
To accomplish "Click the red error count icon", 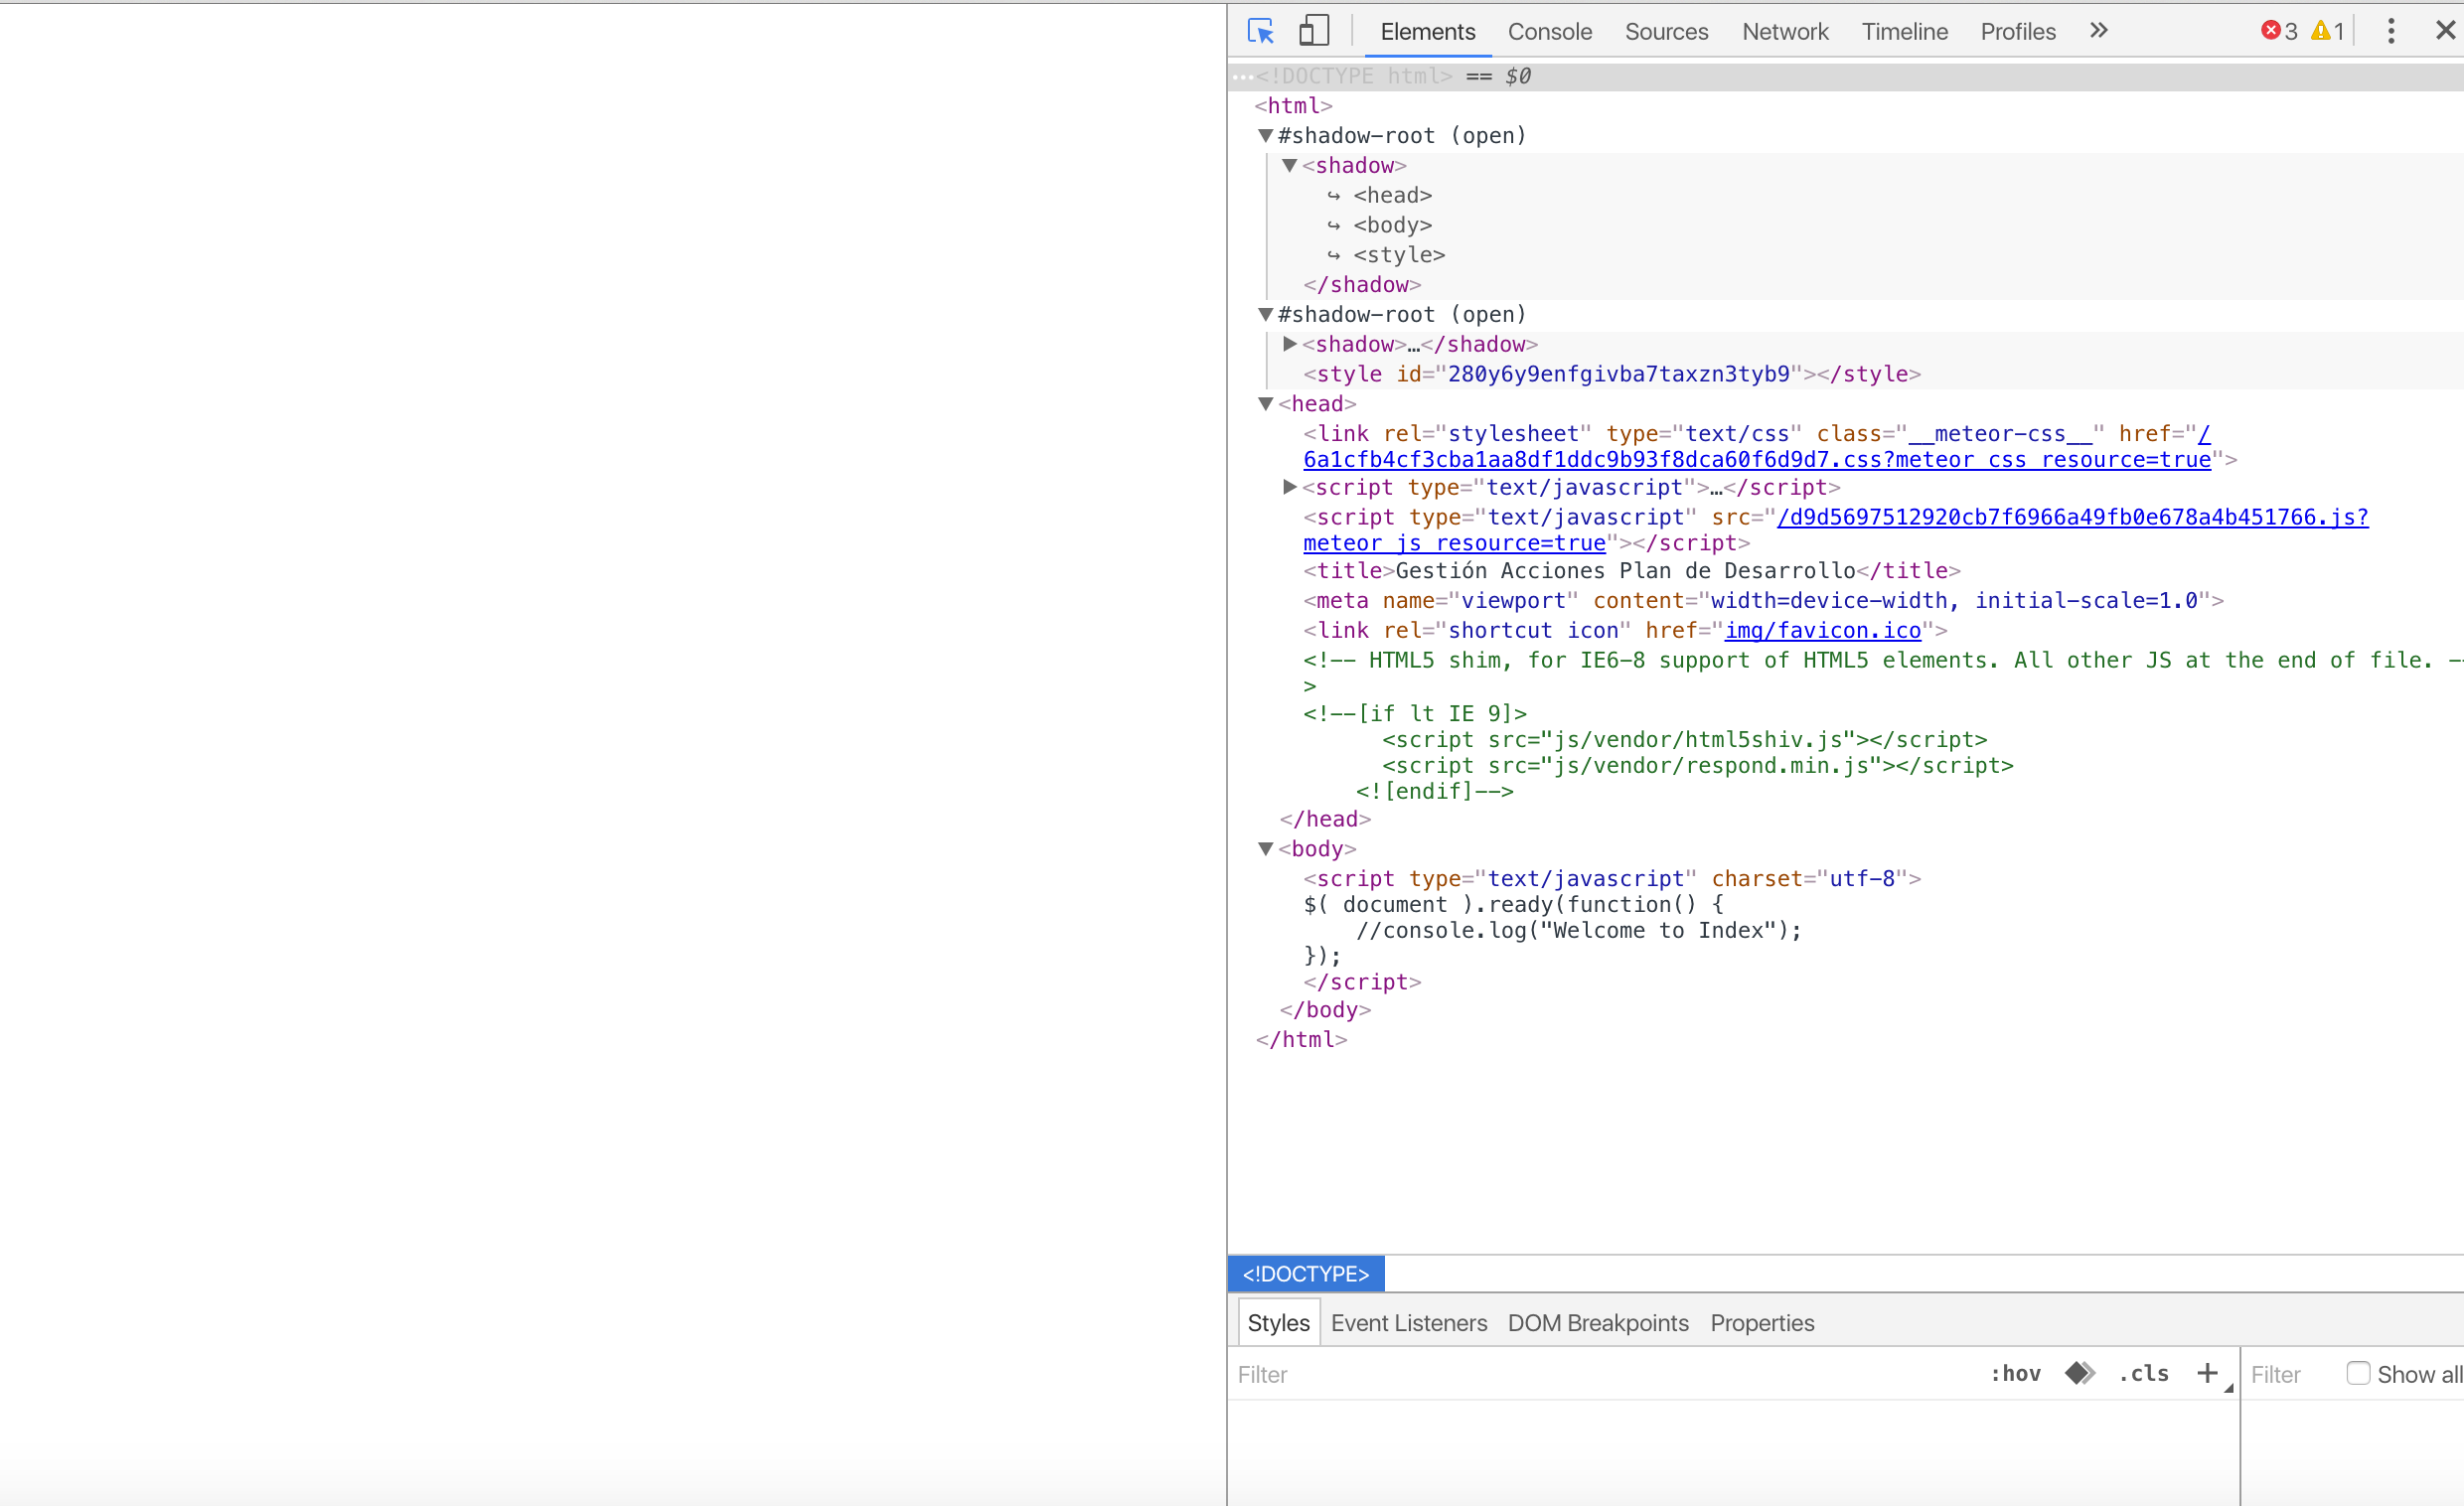I will pyautogui.click(x=2270, y=31).
